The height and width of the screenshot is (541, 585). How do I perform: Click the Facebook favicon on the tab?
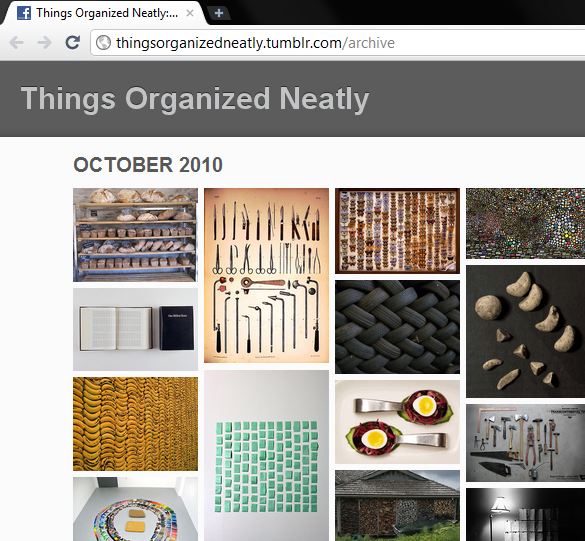click(x=24, y=13)
